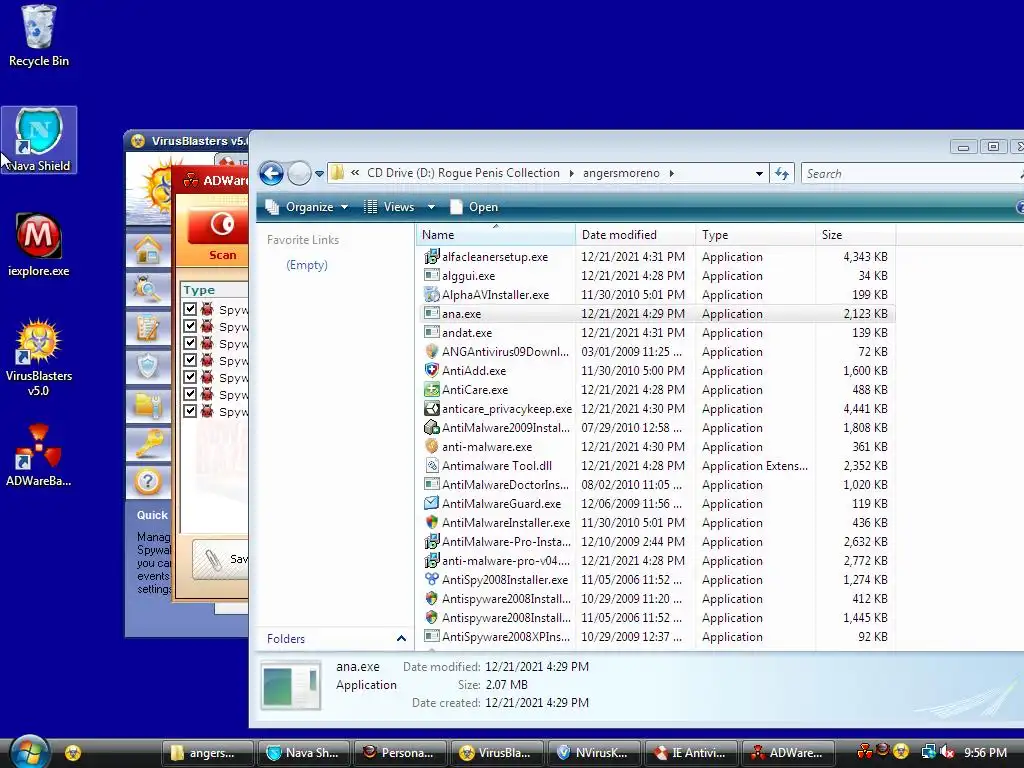Screen dimensions: 1024x768
Task: Select the ana.exe file row
Action: 656,313
